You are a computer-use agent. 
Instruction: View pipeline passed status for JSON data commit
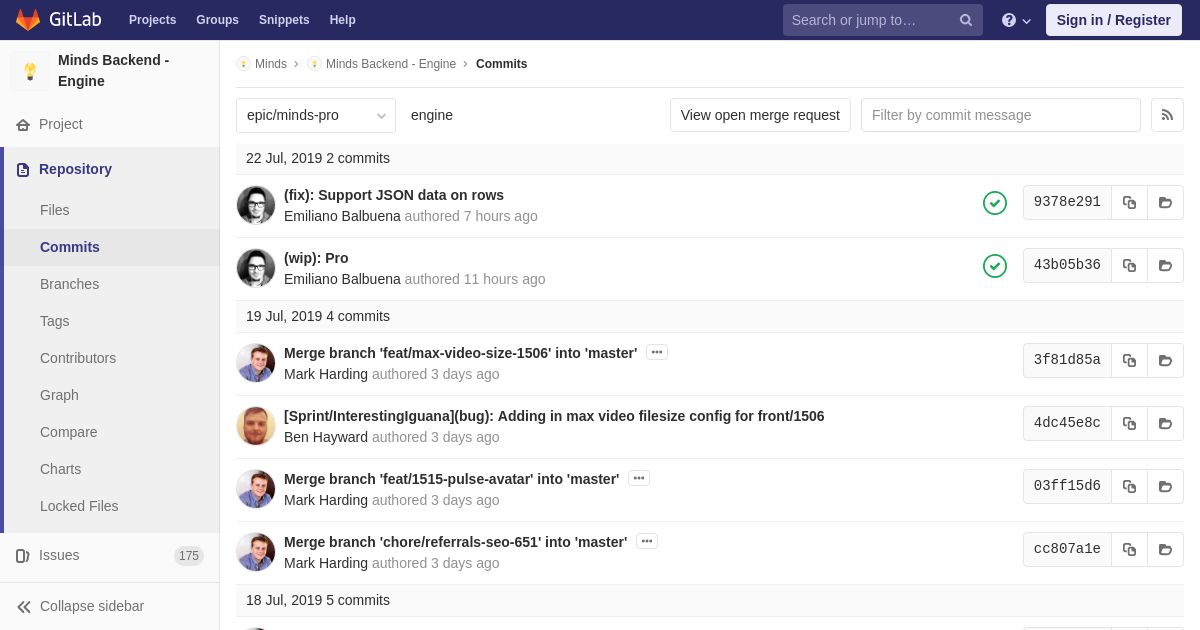(995, 203)
